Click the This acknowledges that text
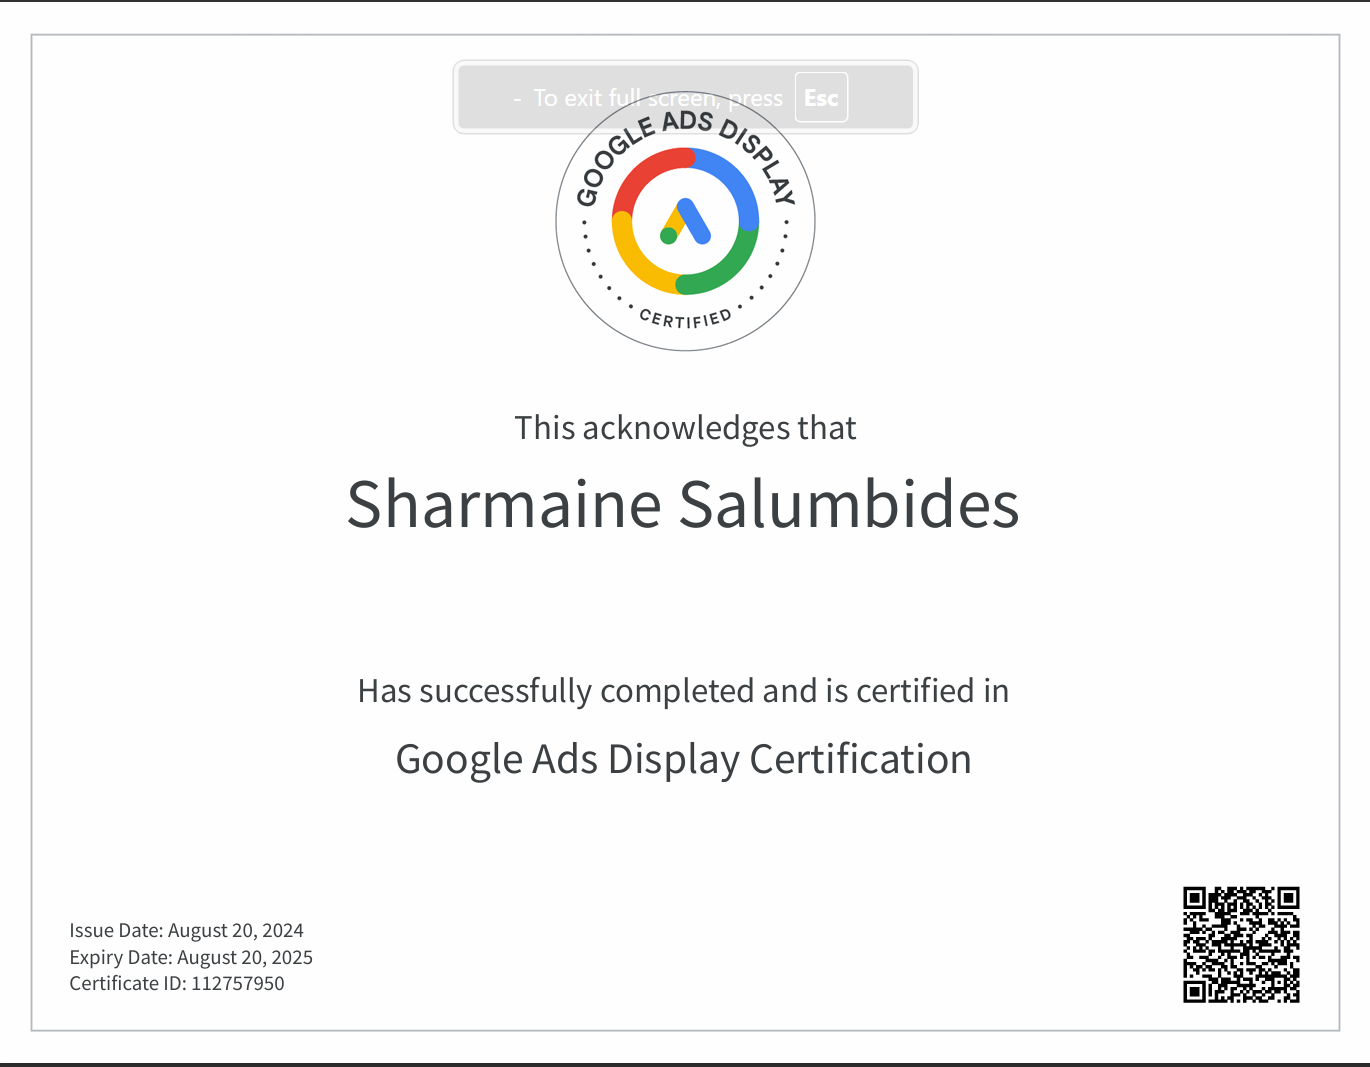 coord(686,427)
